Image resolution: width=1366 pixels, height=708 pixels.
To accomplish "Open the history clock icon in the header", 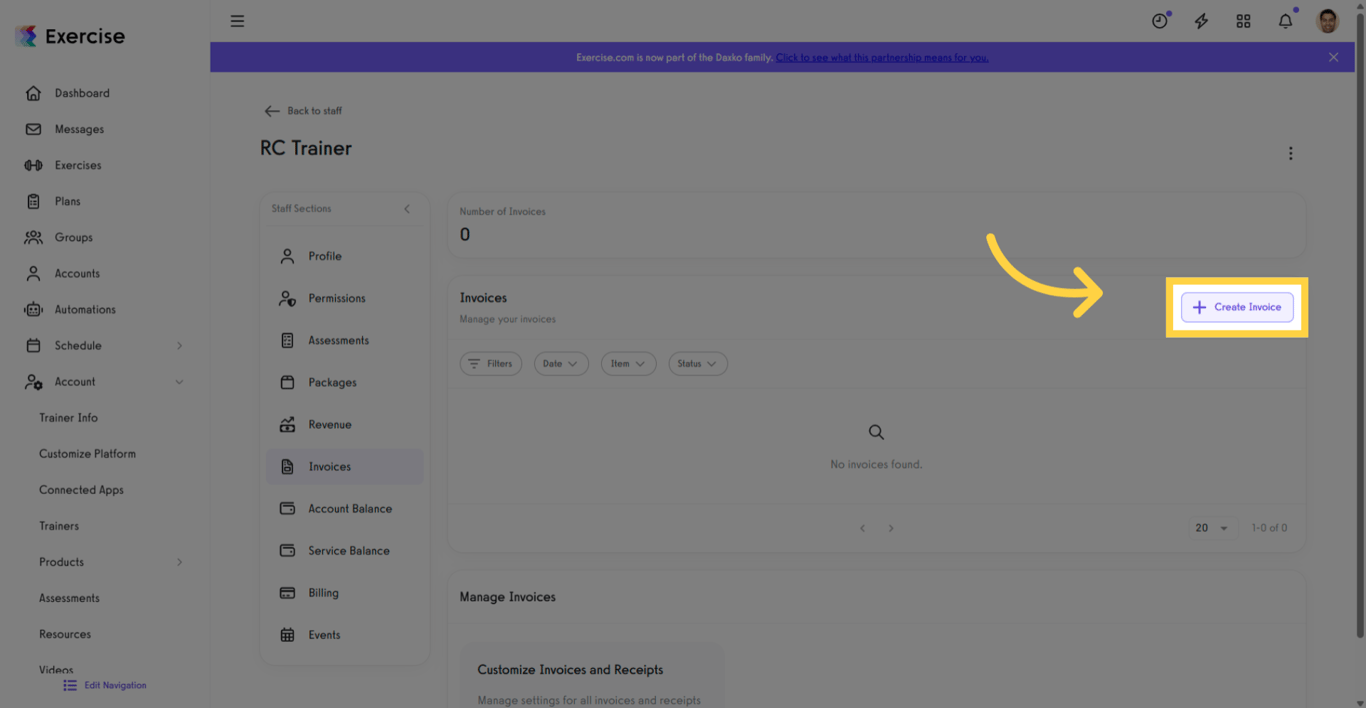I will [1158, 20].
